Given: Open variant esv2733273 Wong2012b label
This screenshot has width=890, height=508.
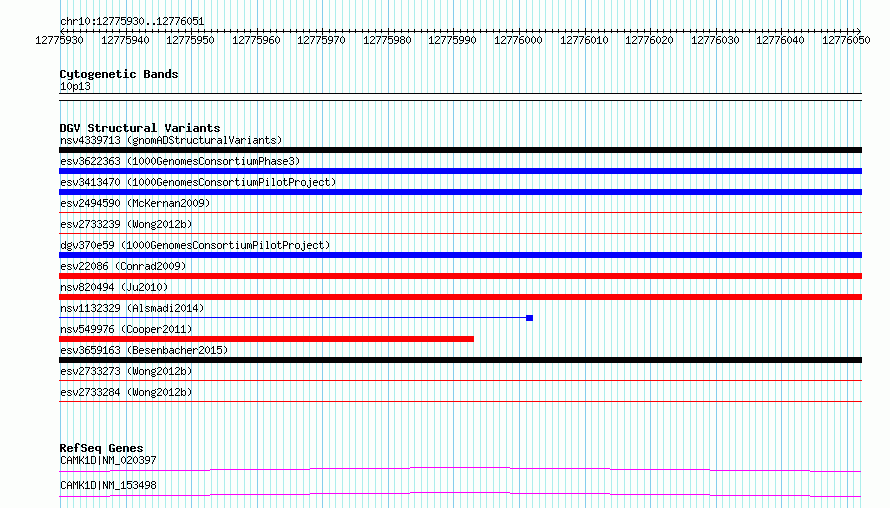Looking at the screenshot, I should pyautogui.click(x=126, y=371).
